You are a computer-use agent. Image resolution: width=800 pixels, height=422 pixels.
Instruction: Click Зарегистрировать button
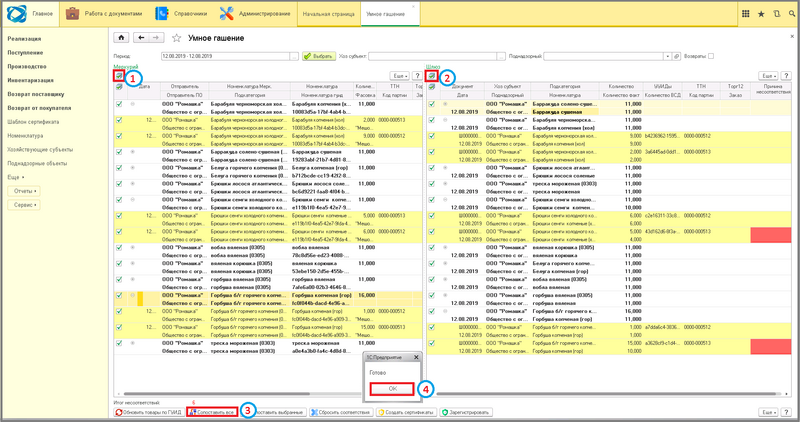(466, 412)
